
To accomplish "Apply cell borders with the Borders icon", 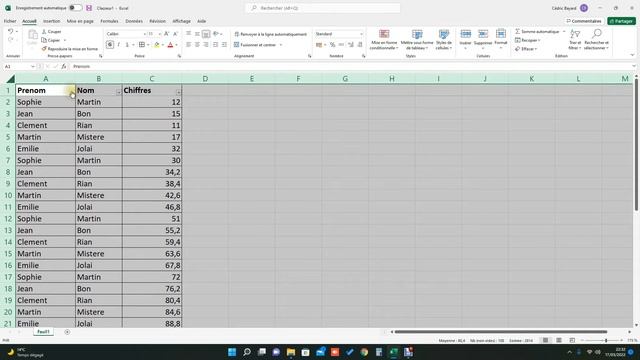I will [x=142, y=44].
